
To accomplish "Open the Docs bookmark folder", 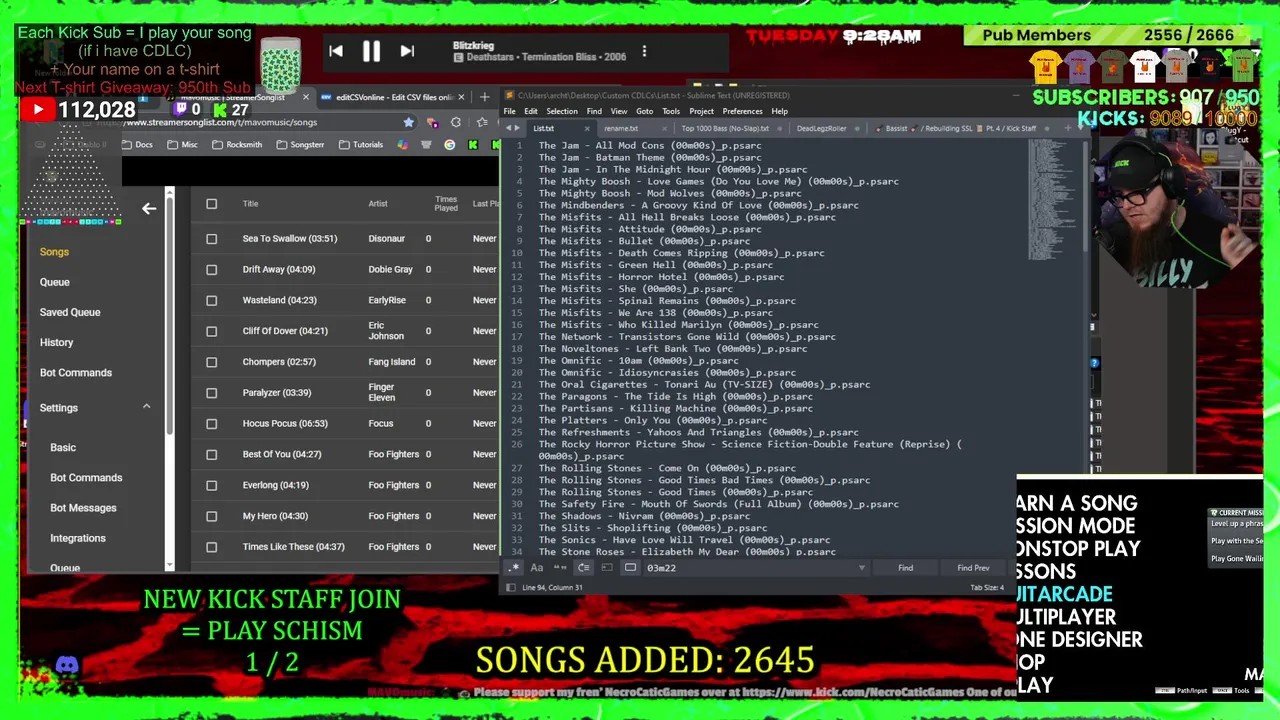I will [138, 145].
